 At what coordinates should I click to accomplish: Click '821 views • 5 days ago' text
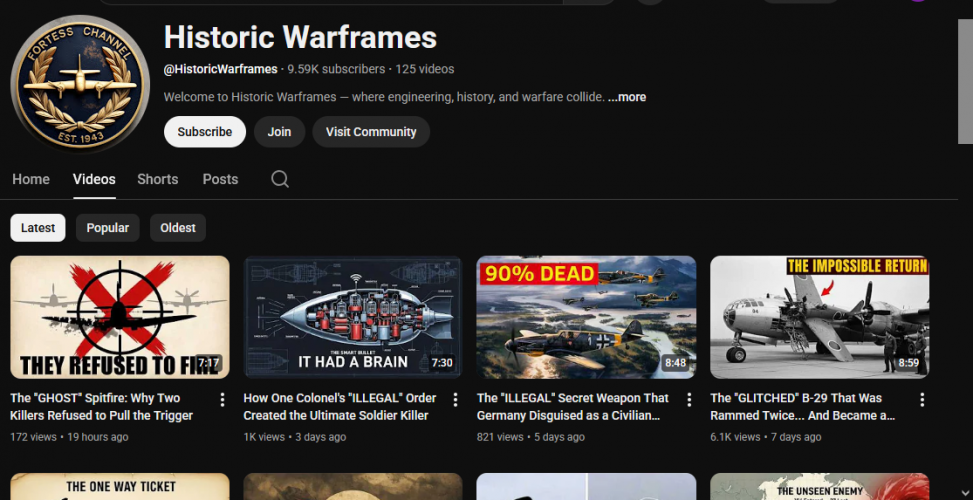coord(531,437)
